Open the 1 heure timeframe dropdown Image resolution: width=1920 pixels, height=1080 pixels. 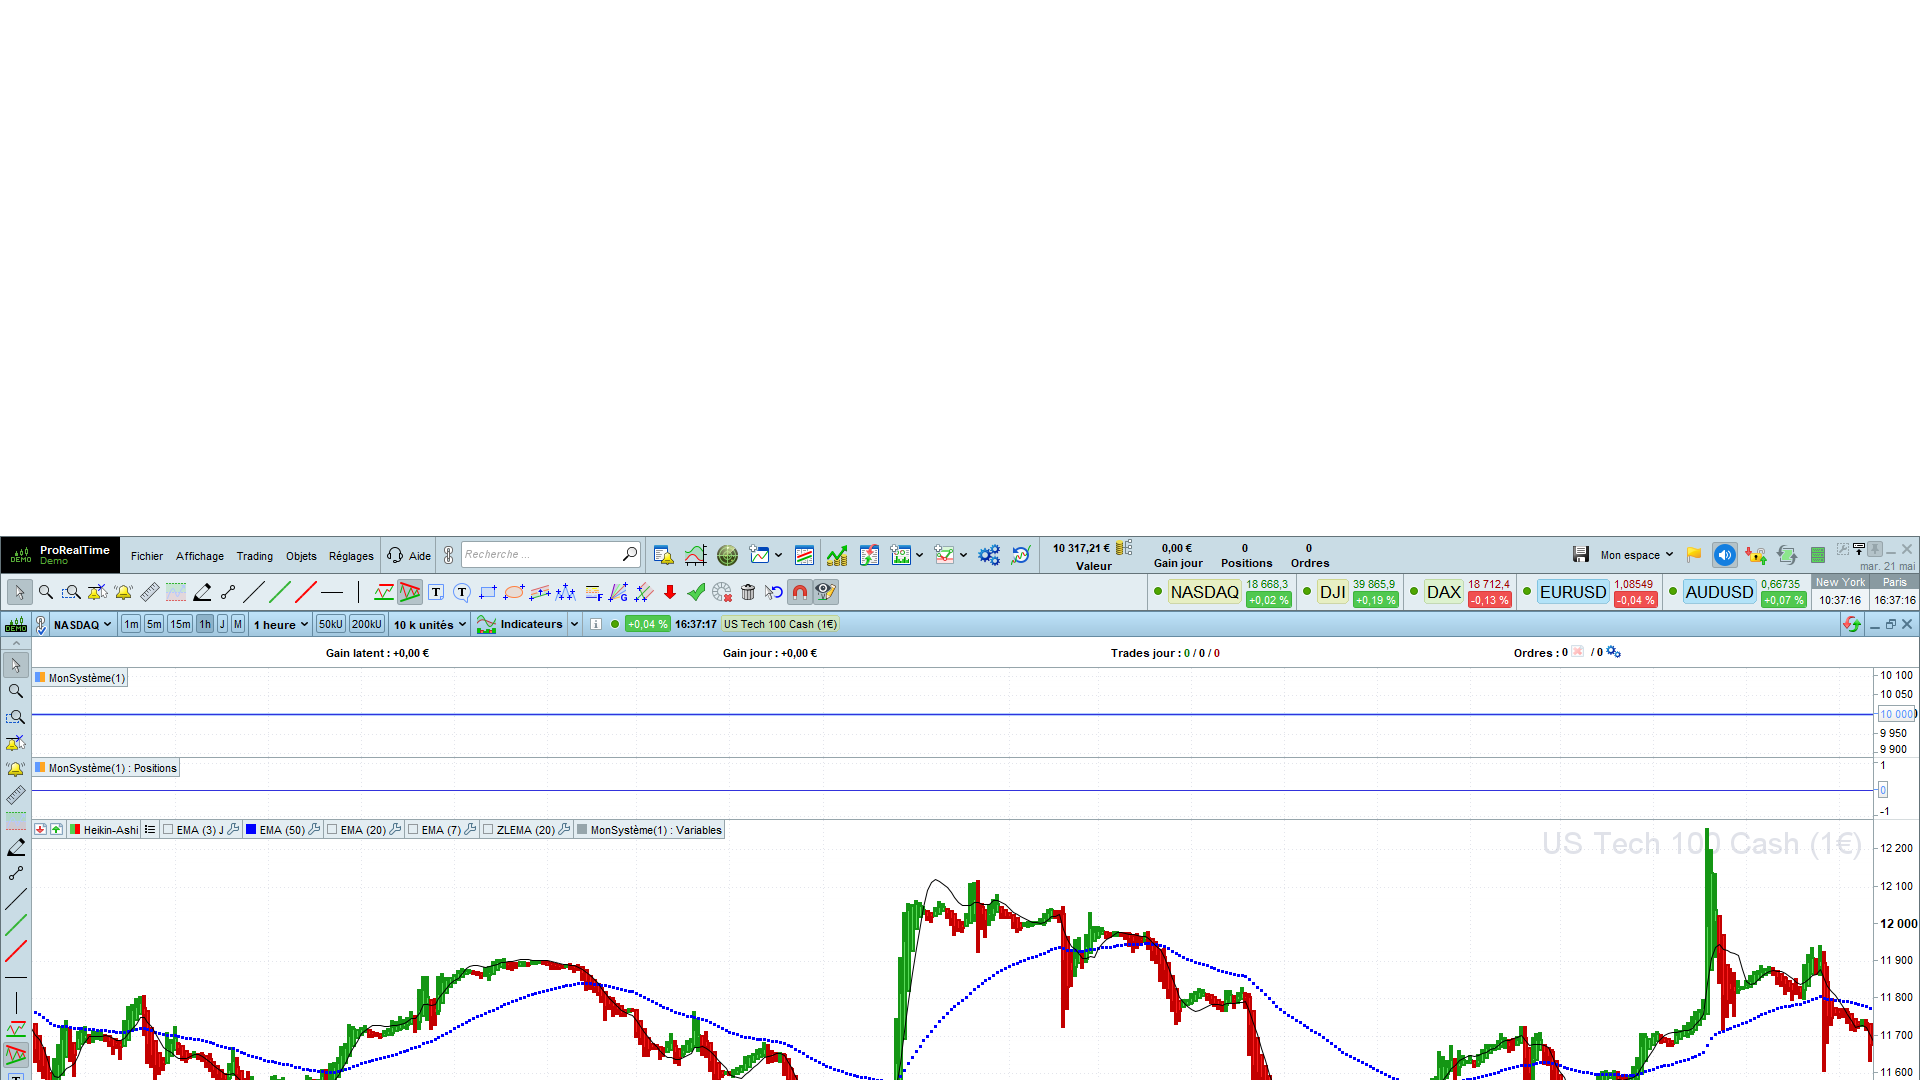[x=281, y=625]
